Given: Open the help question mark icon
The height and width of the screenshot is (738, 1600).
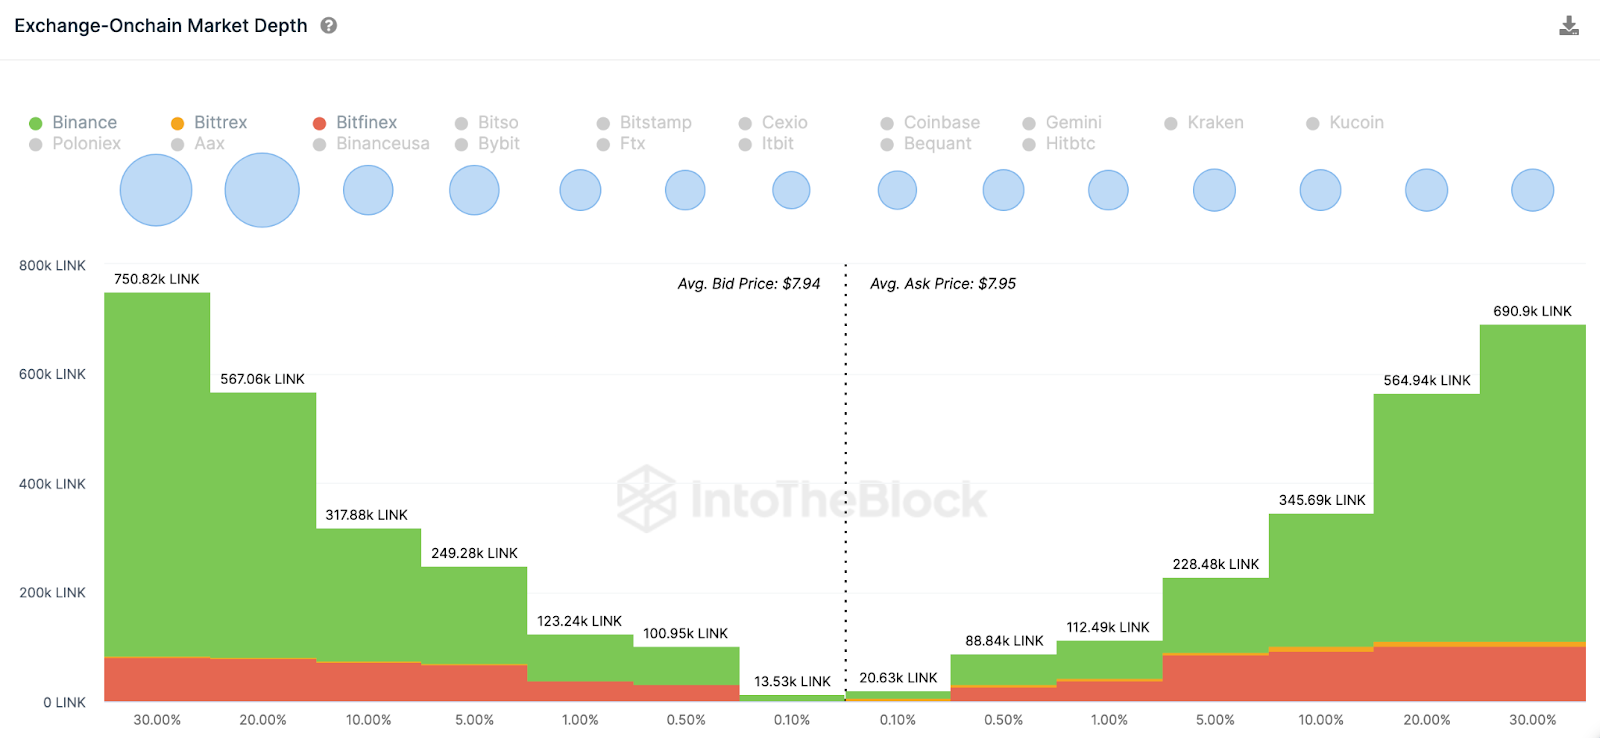Looking at the screenshot, I should click(x=328, y=26).
